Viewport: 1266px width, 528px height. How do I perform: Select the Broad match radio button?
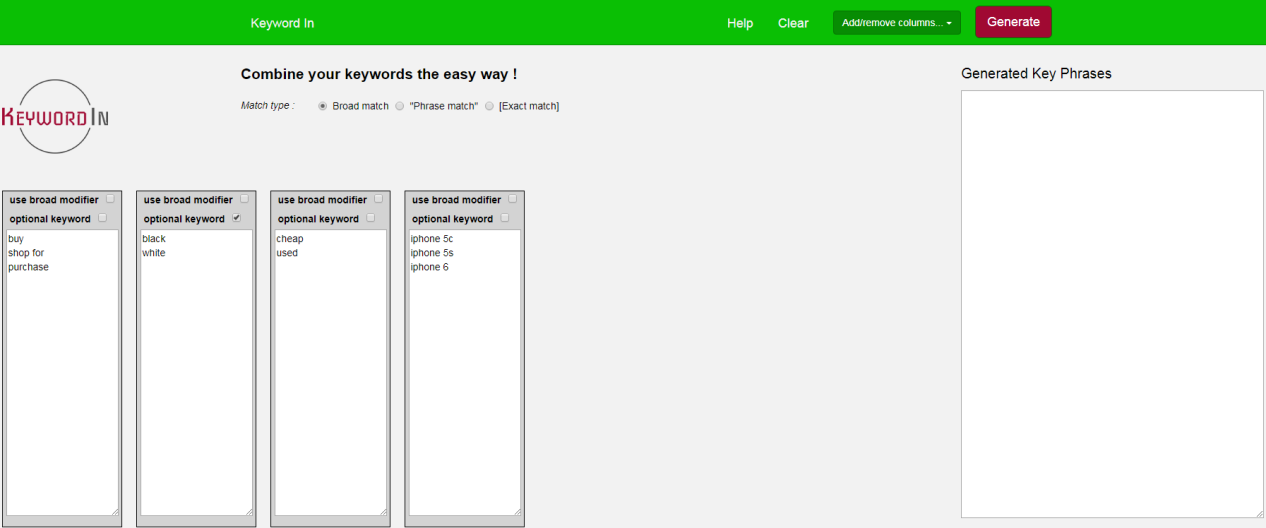coord(323,106)
